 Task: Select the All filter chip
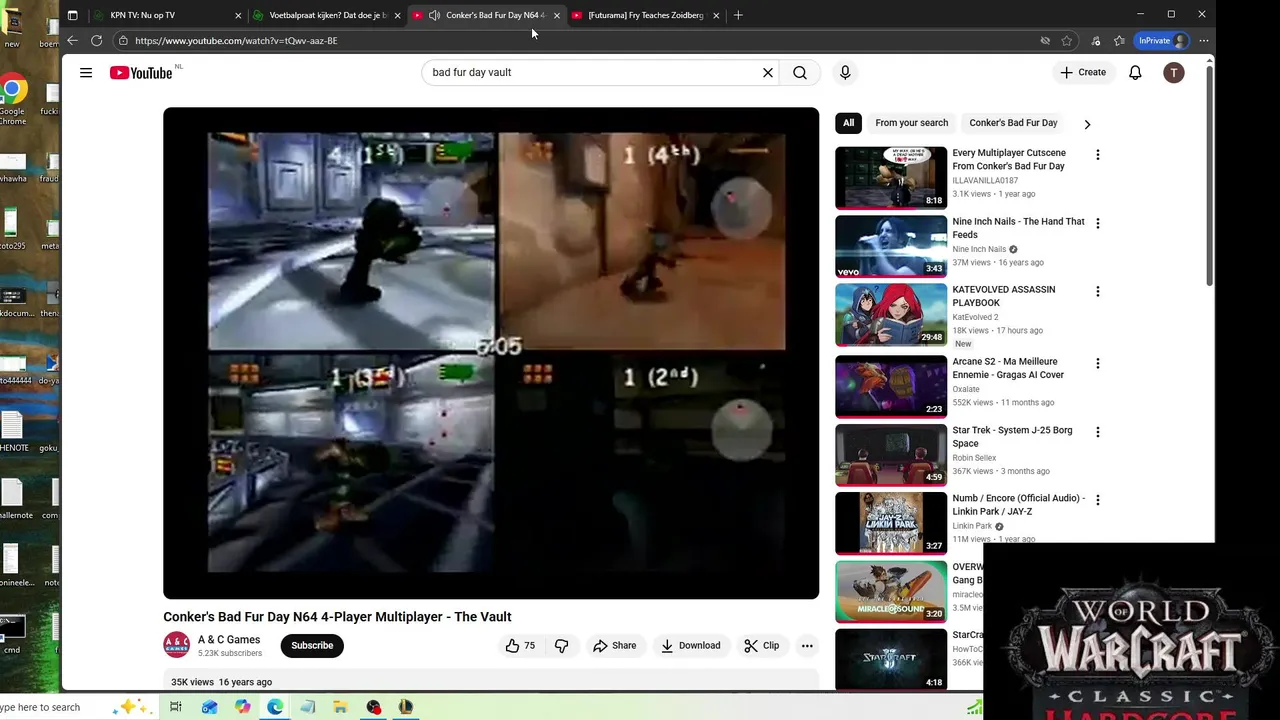(x=848, y=123)
